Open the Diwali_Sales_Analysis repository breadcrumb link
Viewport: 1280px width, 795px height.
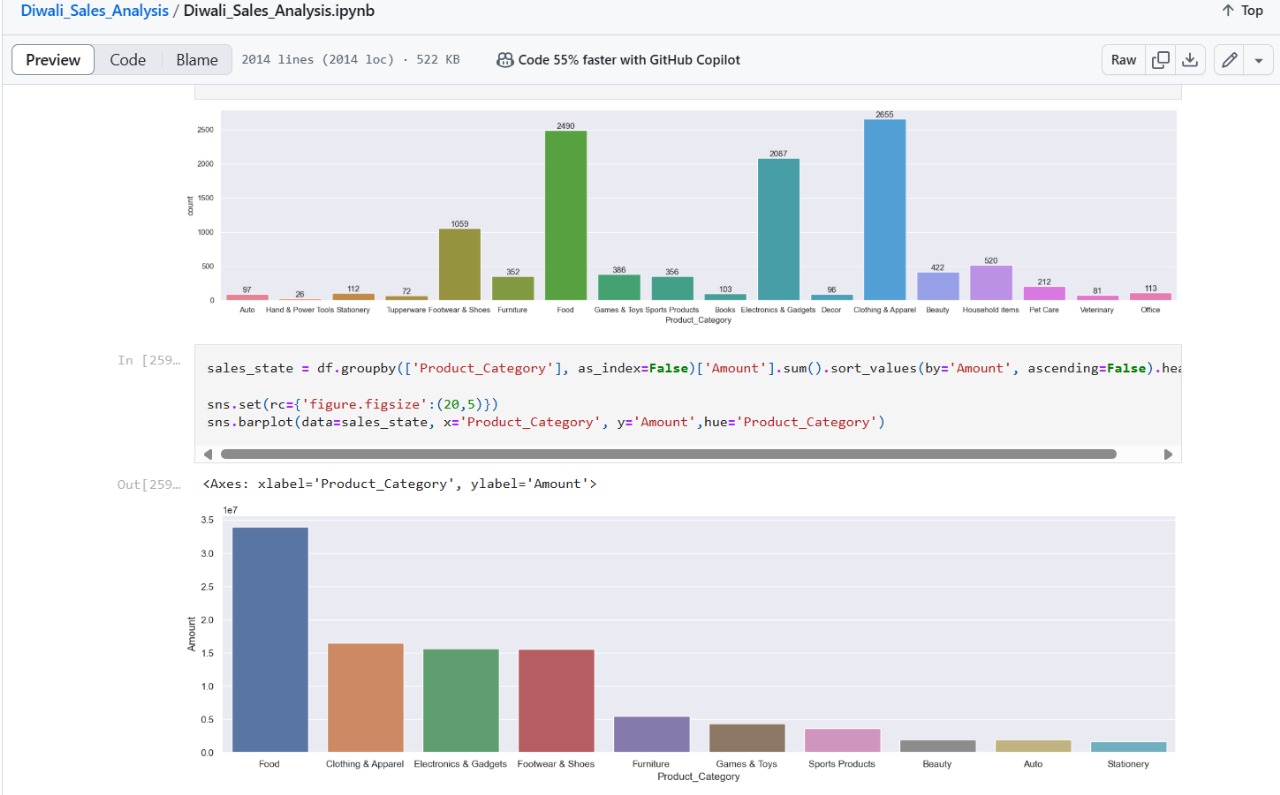94,10
